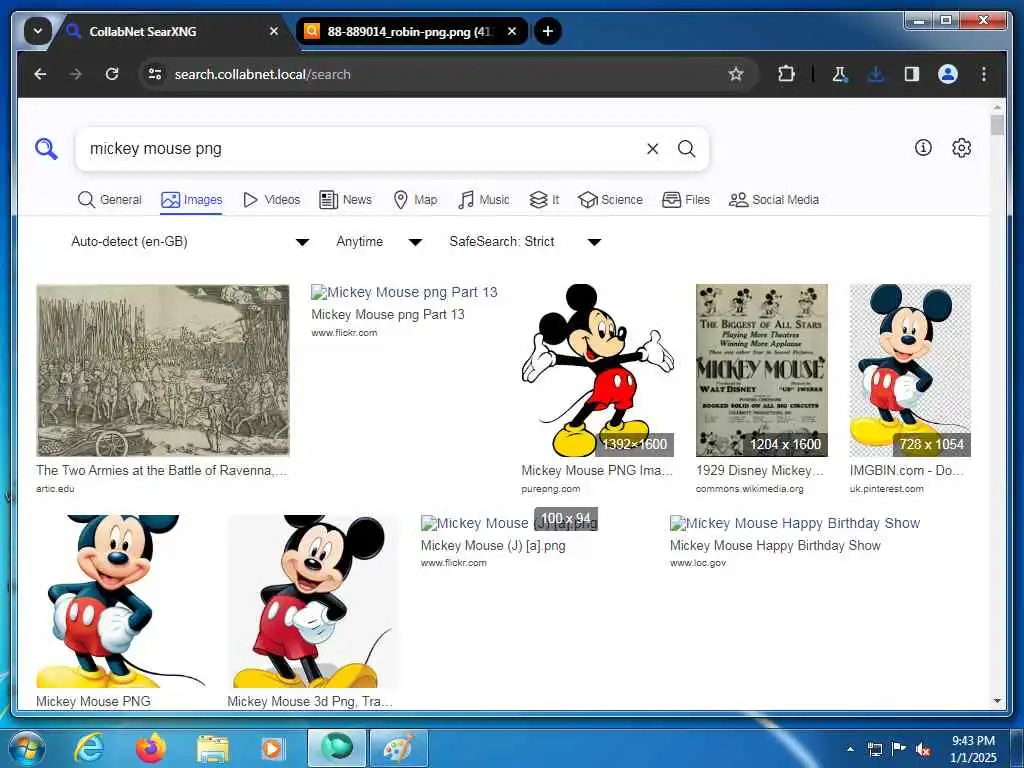This screenshot has width=1024, height=768.
Task: Click the page vertical scrollbar thumb
Action: pos(997,125)
